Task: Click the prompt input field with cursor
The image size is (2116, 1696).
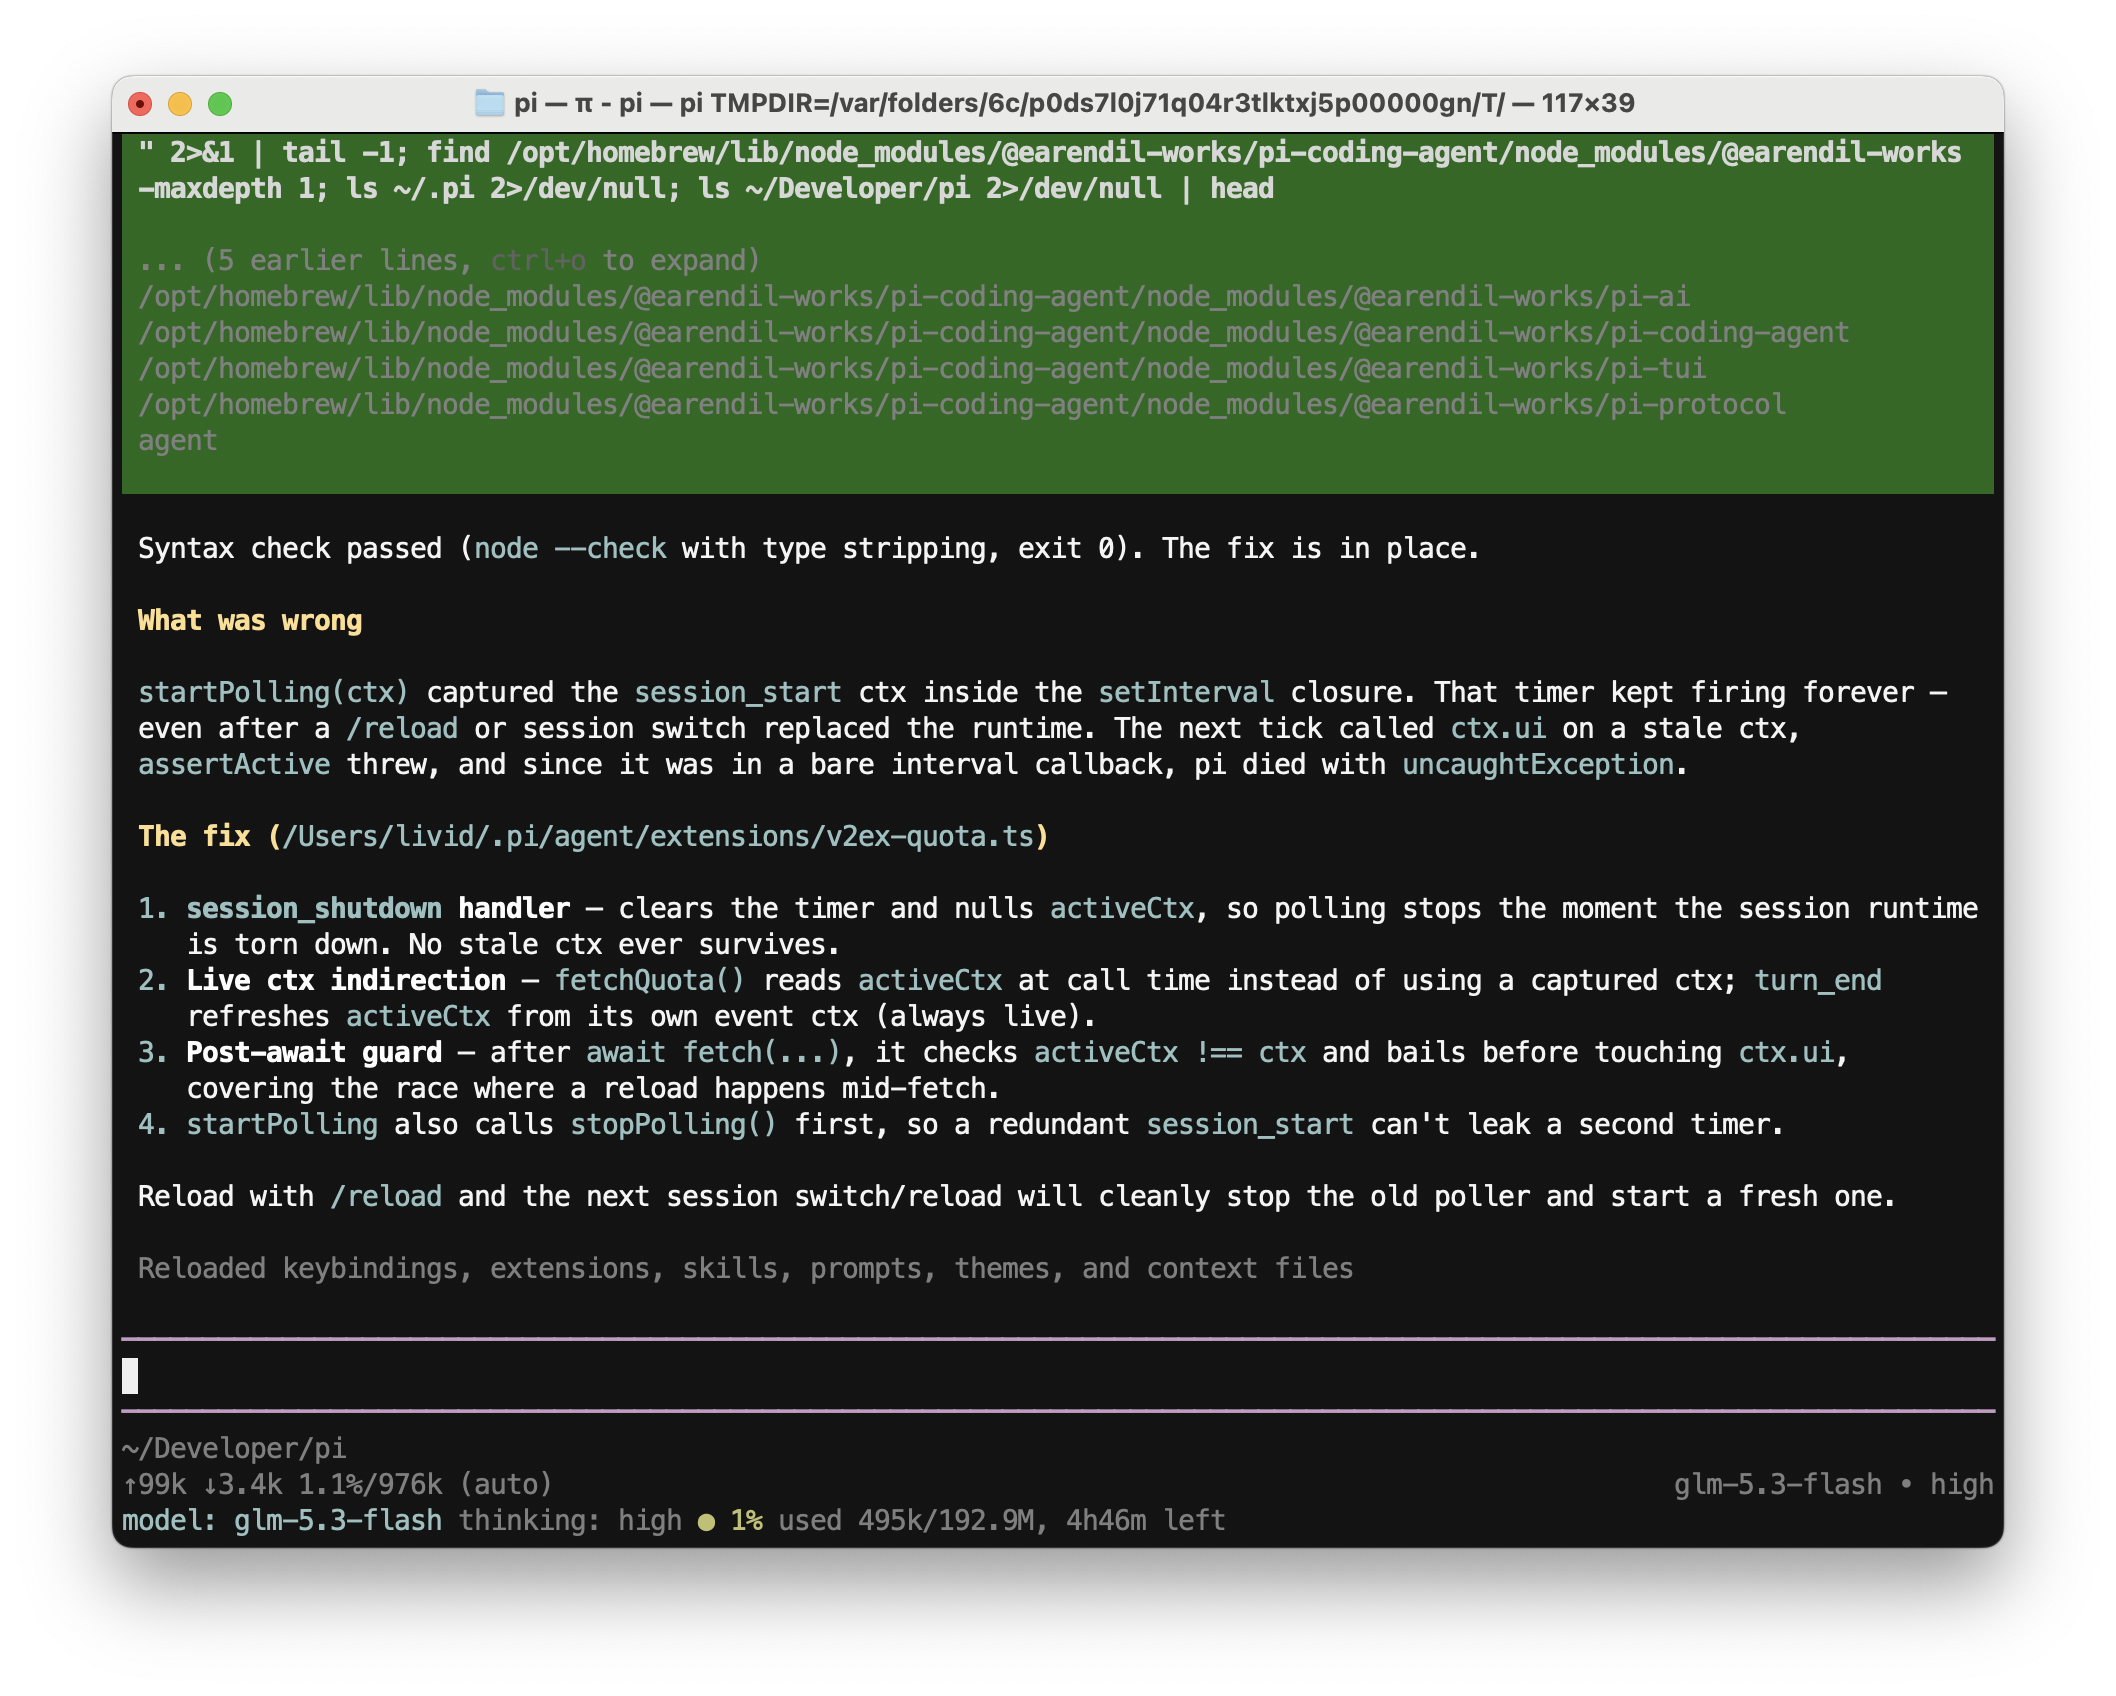Action: click(1058, 1376)
